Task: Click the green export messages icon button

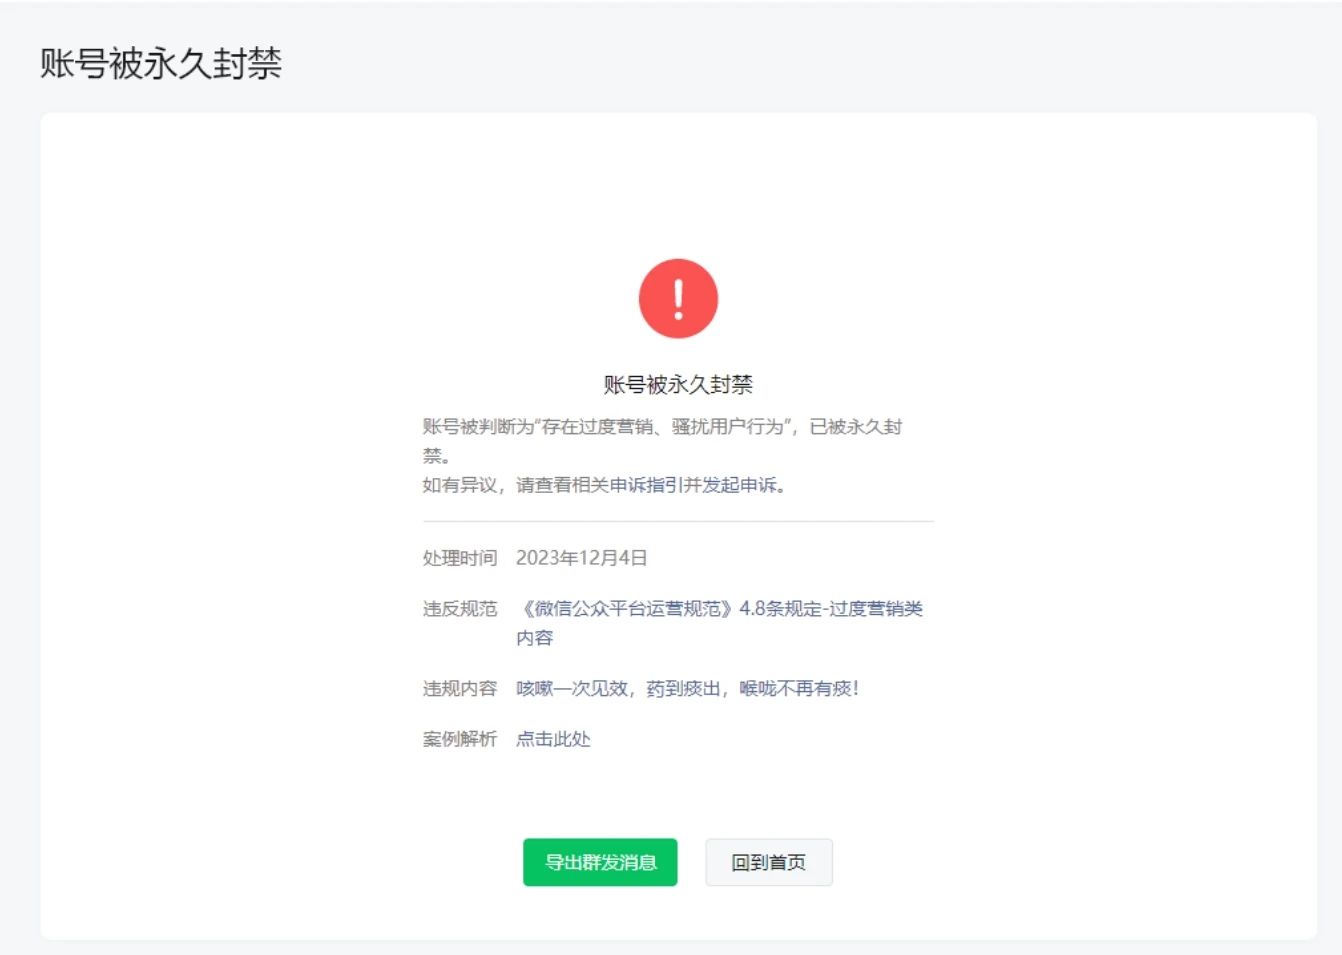Action: click(x=600, y=862)
